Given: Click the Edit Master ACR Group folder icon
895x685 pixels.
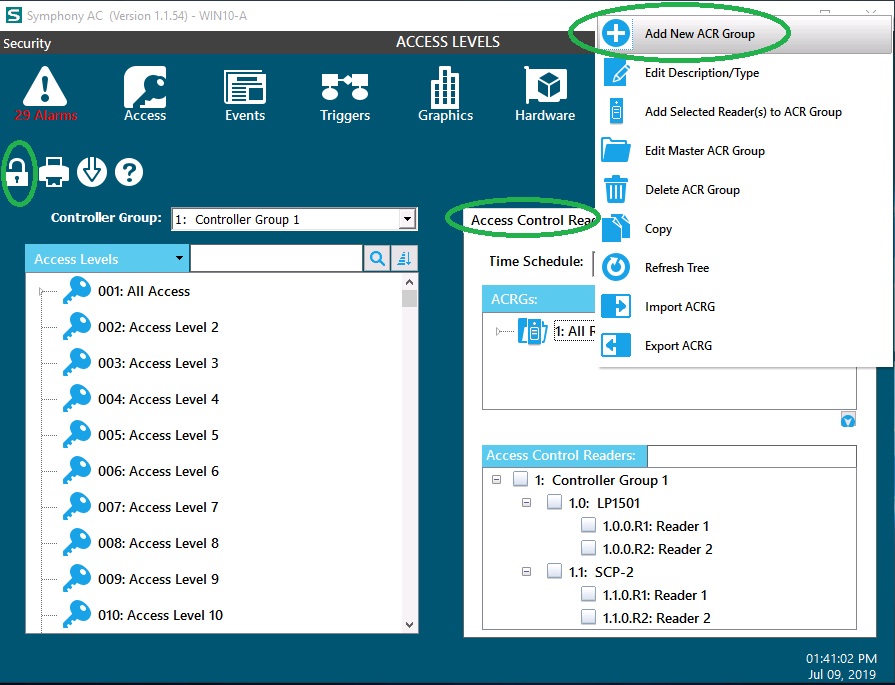Looking at the screenshot, I should [x=616, y=151].
